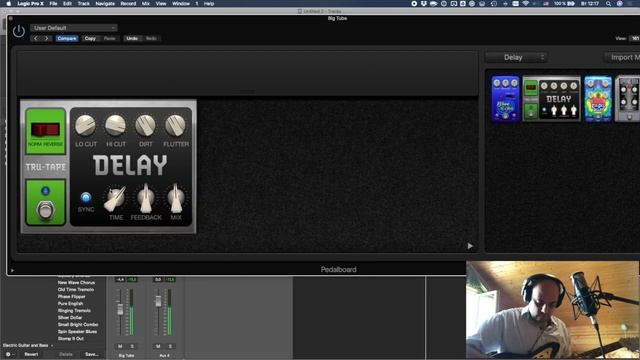Click the pedalboard routing play arrow

click(x=470, y=246)
